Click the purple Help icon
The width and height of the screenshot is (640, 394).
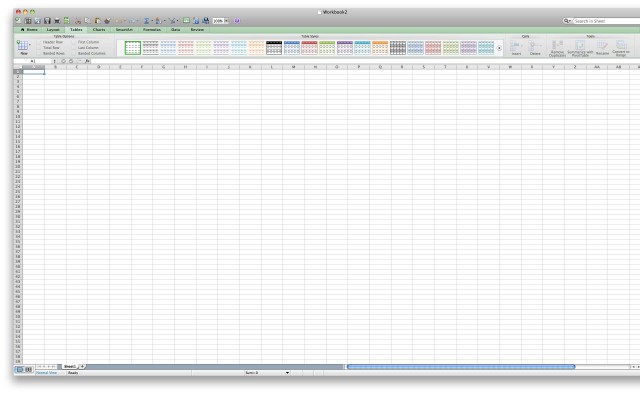coord(237,20)
